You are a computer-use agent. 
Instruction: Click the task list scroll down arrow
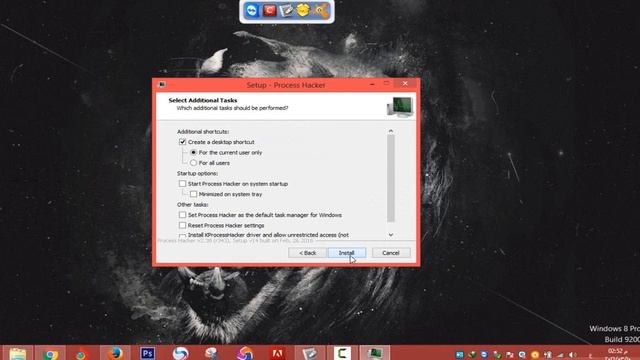pos(391,235)
